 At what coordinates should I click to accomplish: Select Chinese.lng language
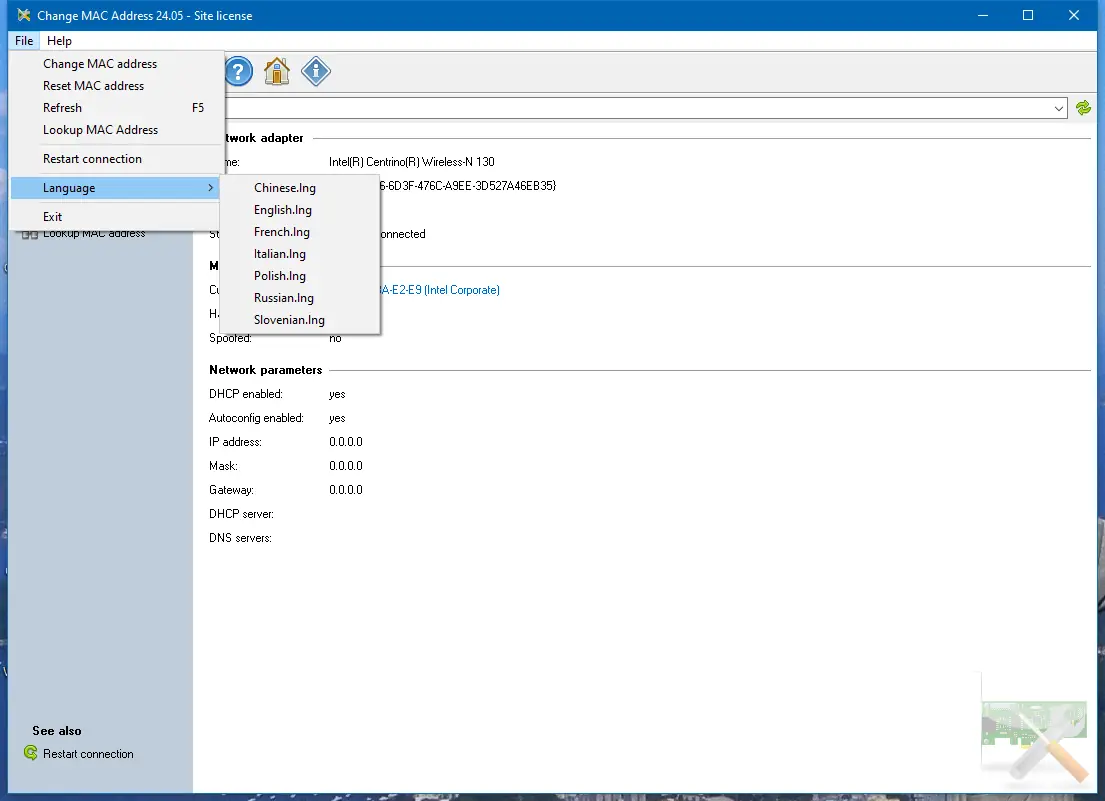[300, 187]
